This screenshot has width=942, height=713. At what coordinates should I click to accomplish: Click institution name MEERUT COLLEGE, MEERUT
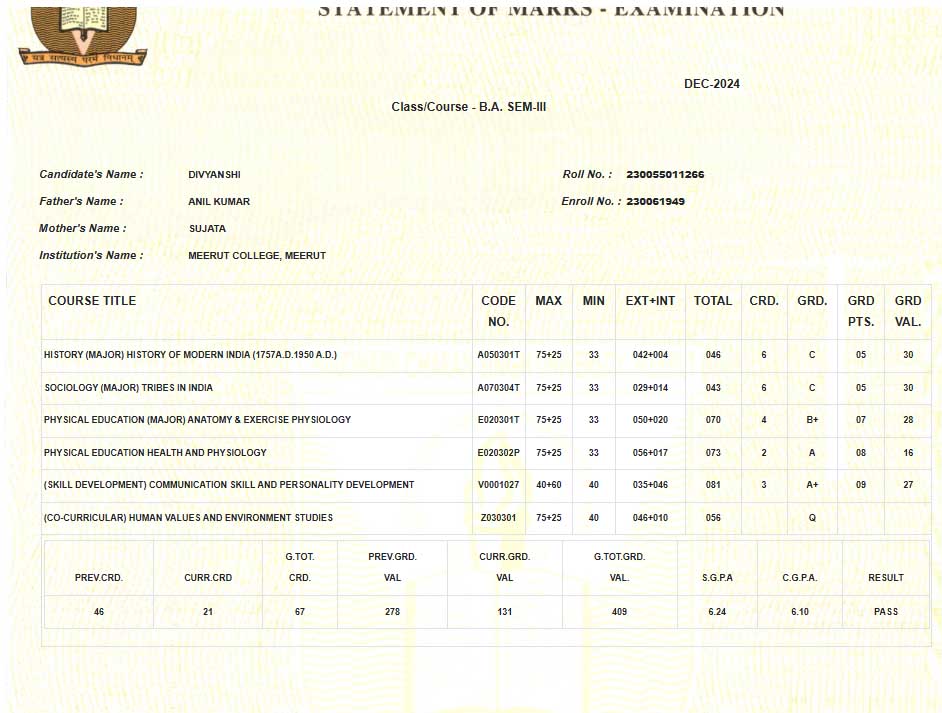click(257, 256)
